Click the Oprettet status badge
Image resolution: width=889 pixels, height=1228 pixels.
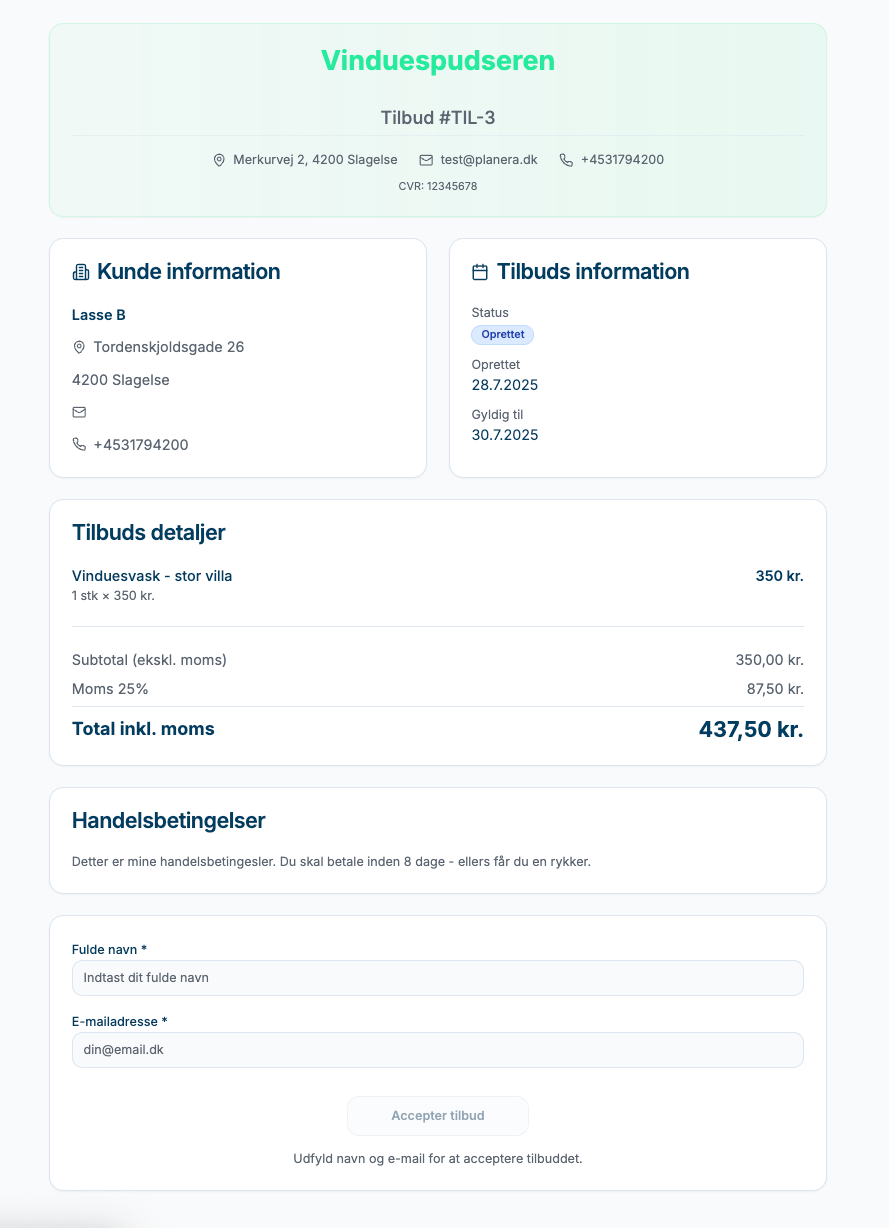(x=503, y=335)
